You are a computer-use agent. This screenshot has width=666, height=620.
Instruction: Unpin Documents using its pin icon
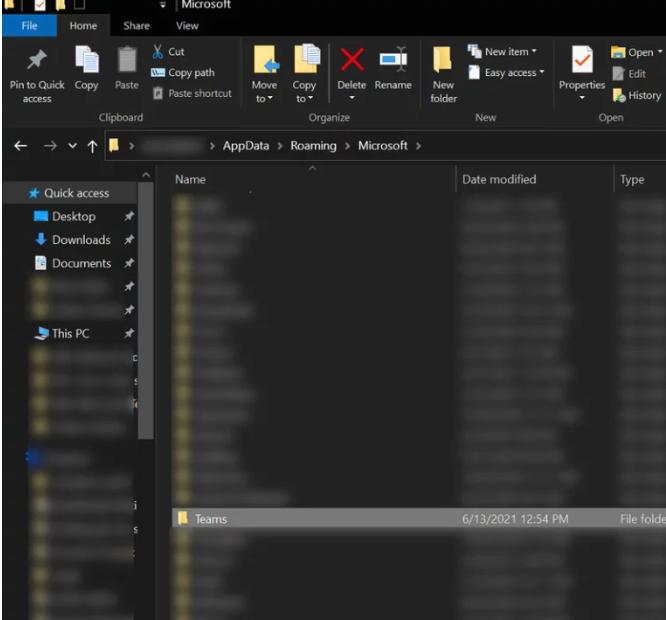pos(129,263)
